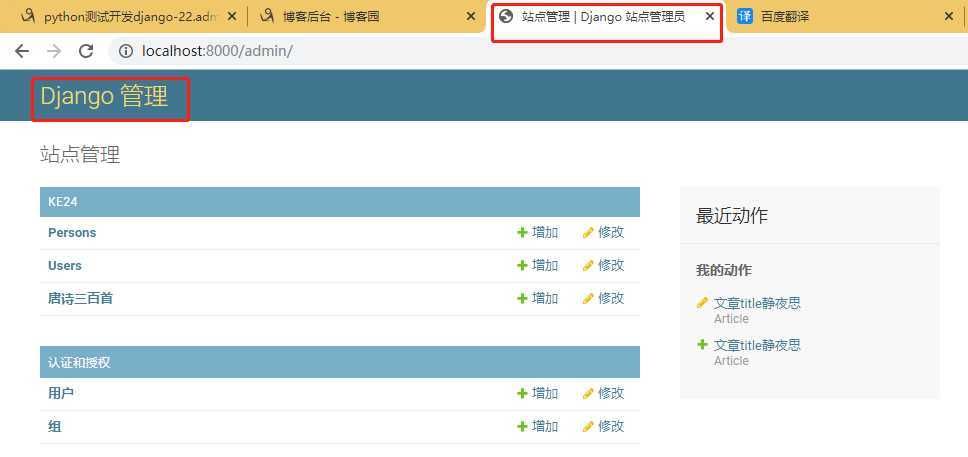The height and width of the screenshot is (457, 968).
Task: Open the KE24 app section header
Action: [63, 202]
